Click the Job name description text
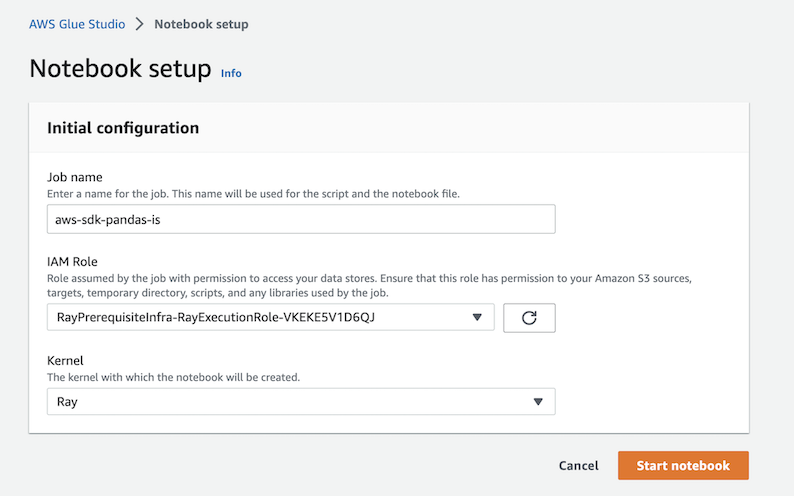 (253, 194)
